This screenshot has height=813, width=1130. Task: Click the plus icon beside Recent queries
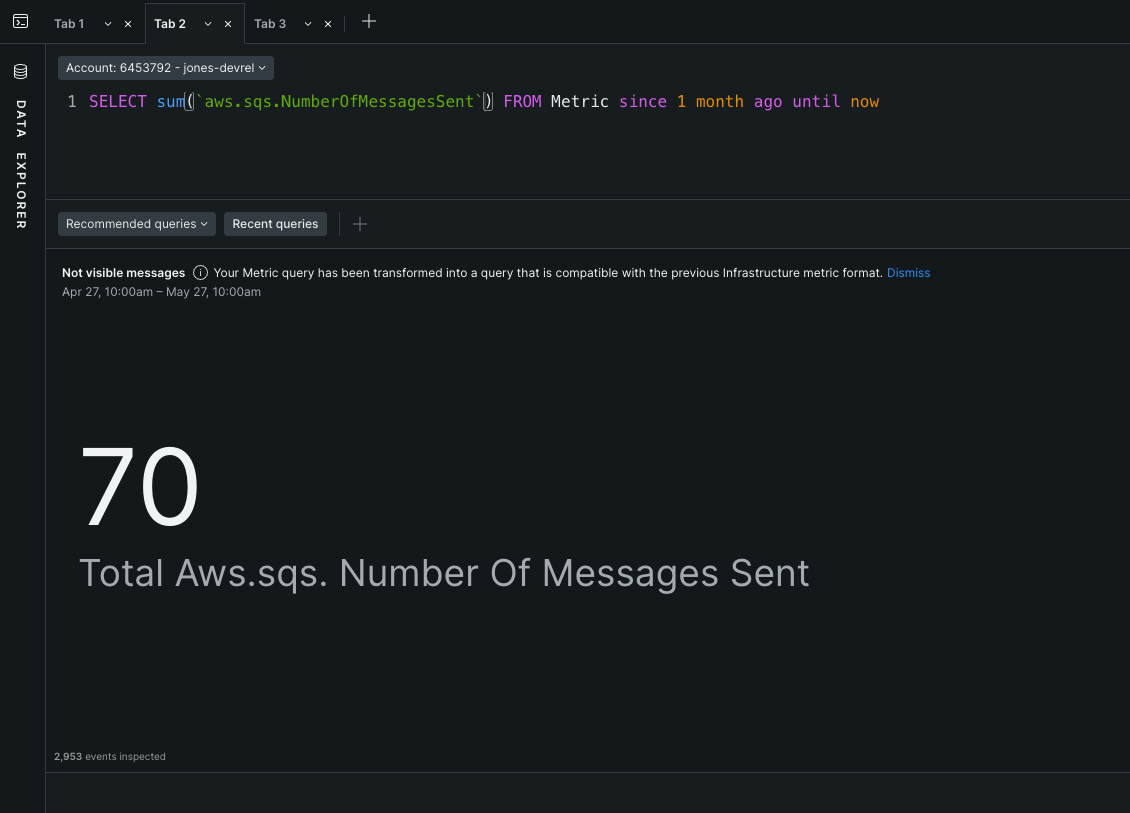(x=360, y=224)
